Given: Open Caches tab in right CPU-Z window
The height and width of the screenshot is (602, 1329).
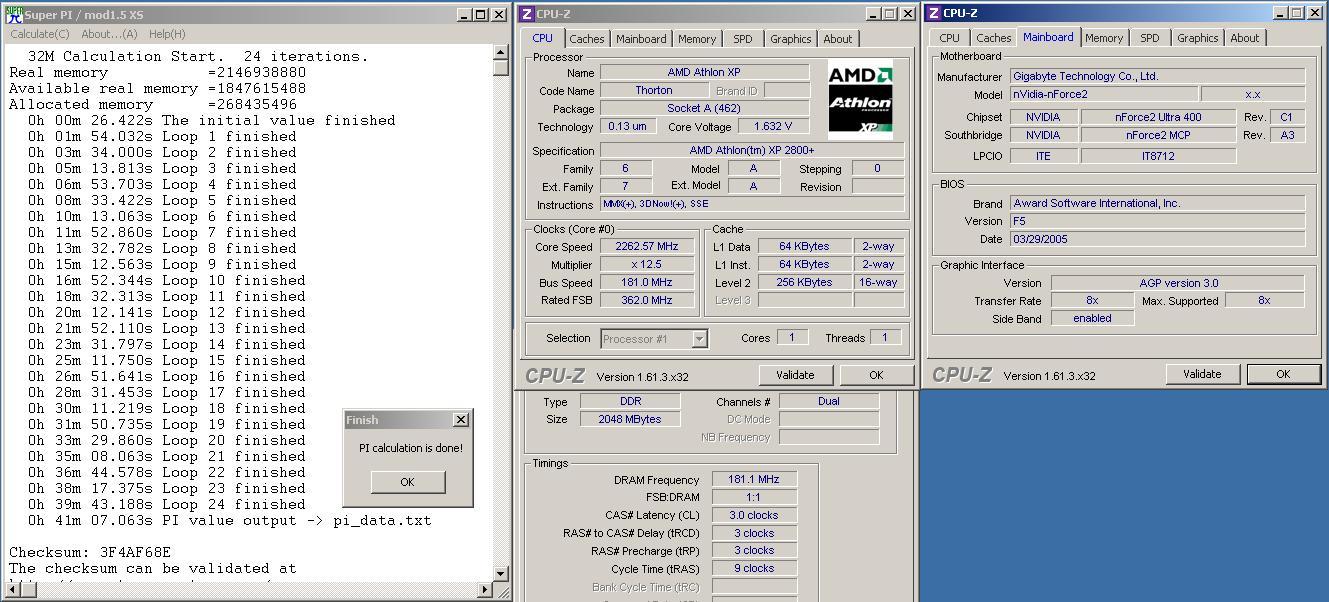Looking at the screenshot, I should [994, 38].
